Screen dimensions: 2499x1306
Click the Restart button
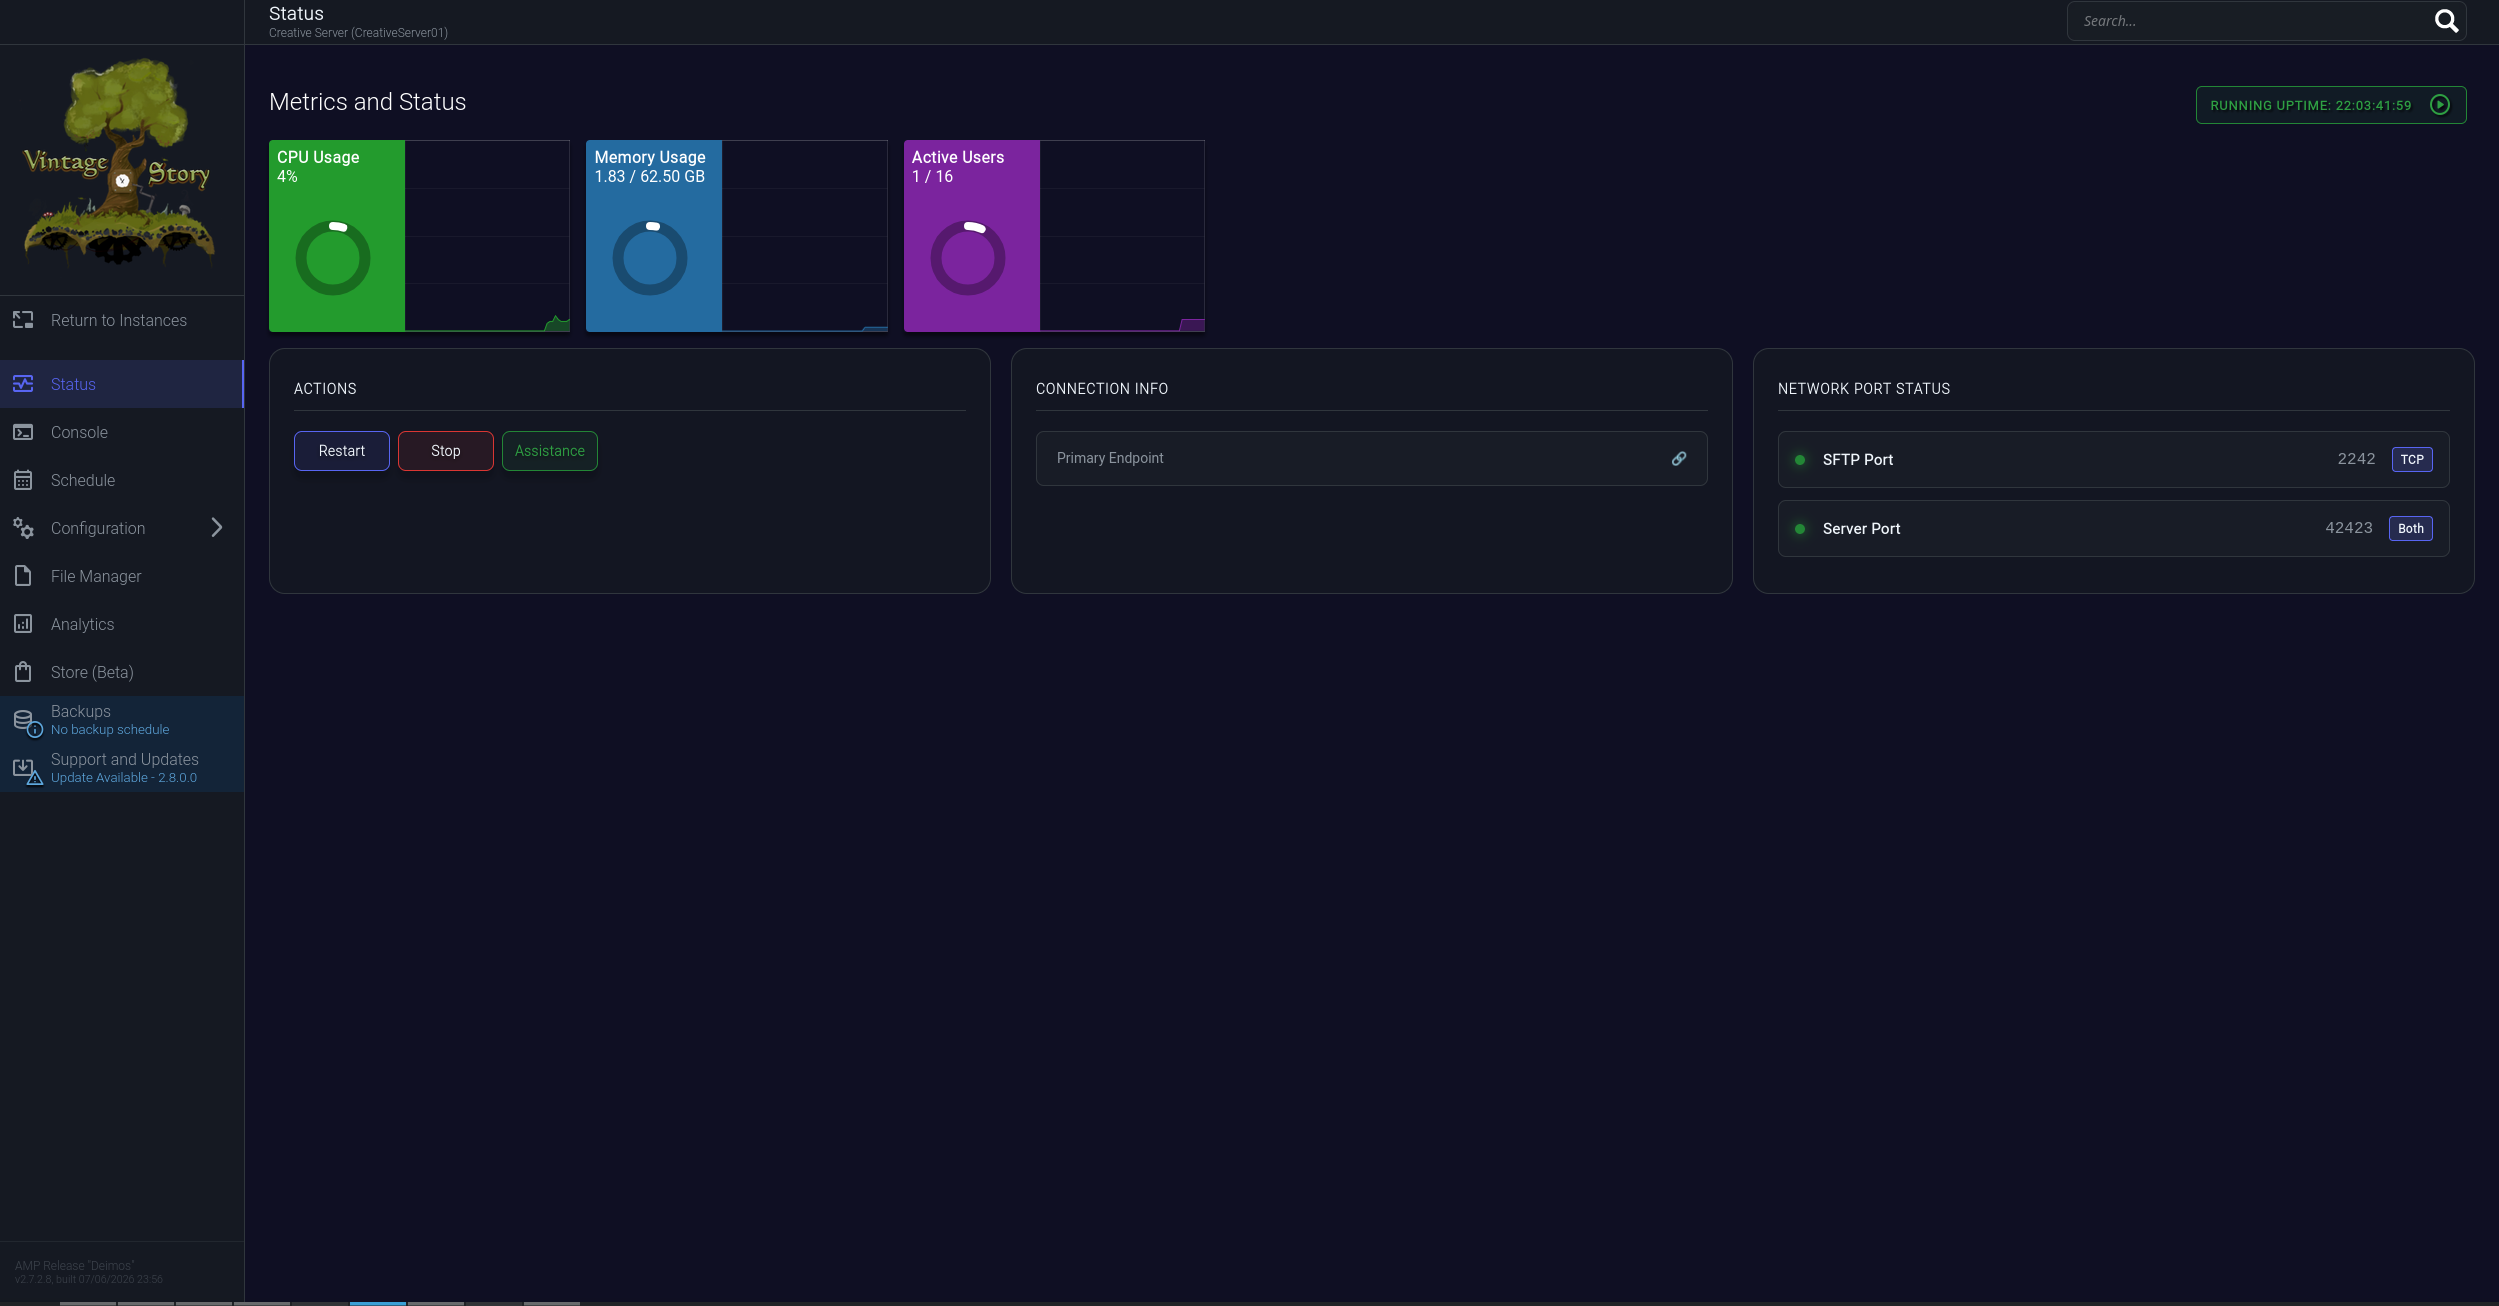342,451
